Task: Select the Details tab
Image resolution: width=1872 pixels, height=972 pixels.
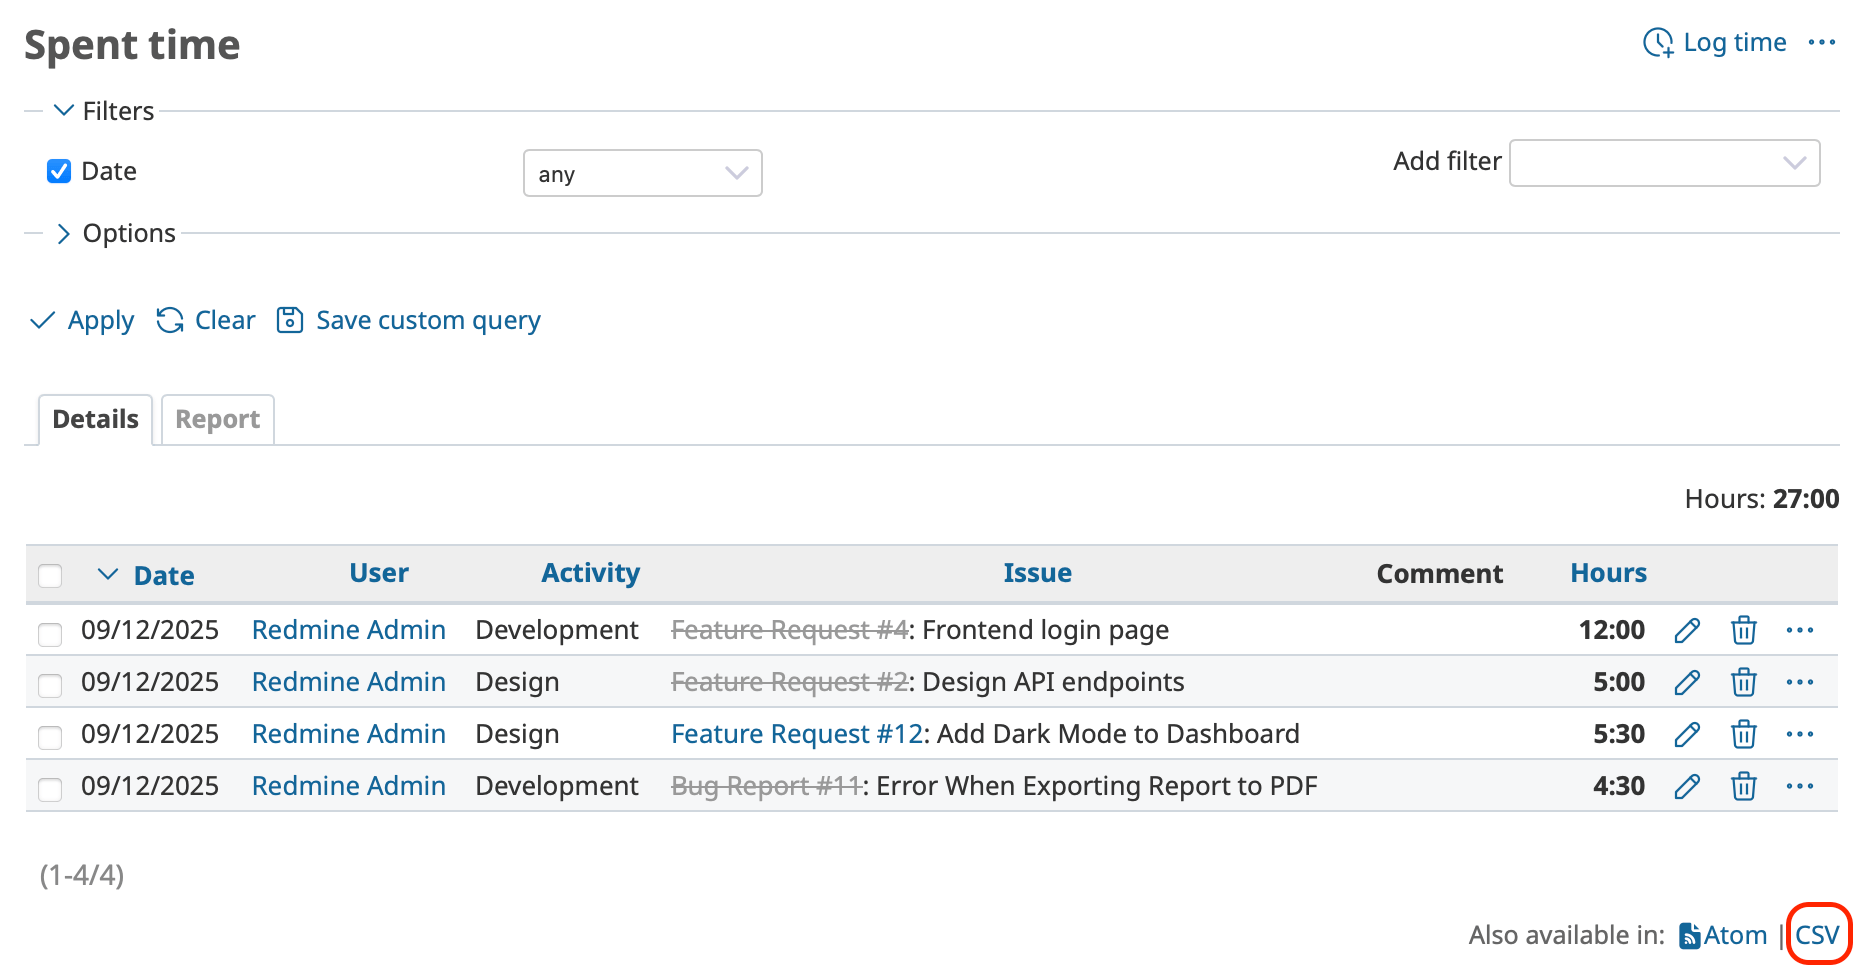Action: coord(95,420)
